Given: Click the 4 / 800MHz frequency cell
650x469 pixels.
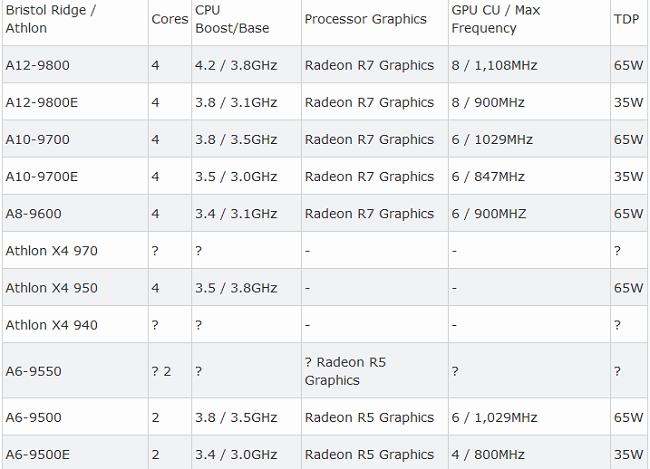Looking at the screenshot, I should [x=487, y=454].
